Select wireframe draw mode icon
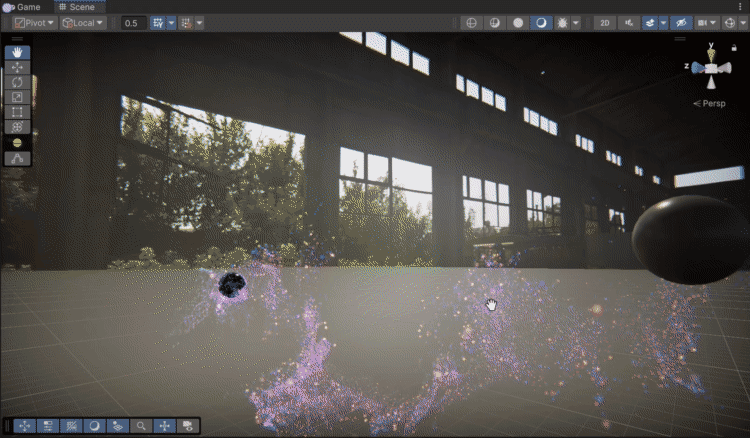The image size is (750, 438). (x=471, y=22)
